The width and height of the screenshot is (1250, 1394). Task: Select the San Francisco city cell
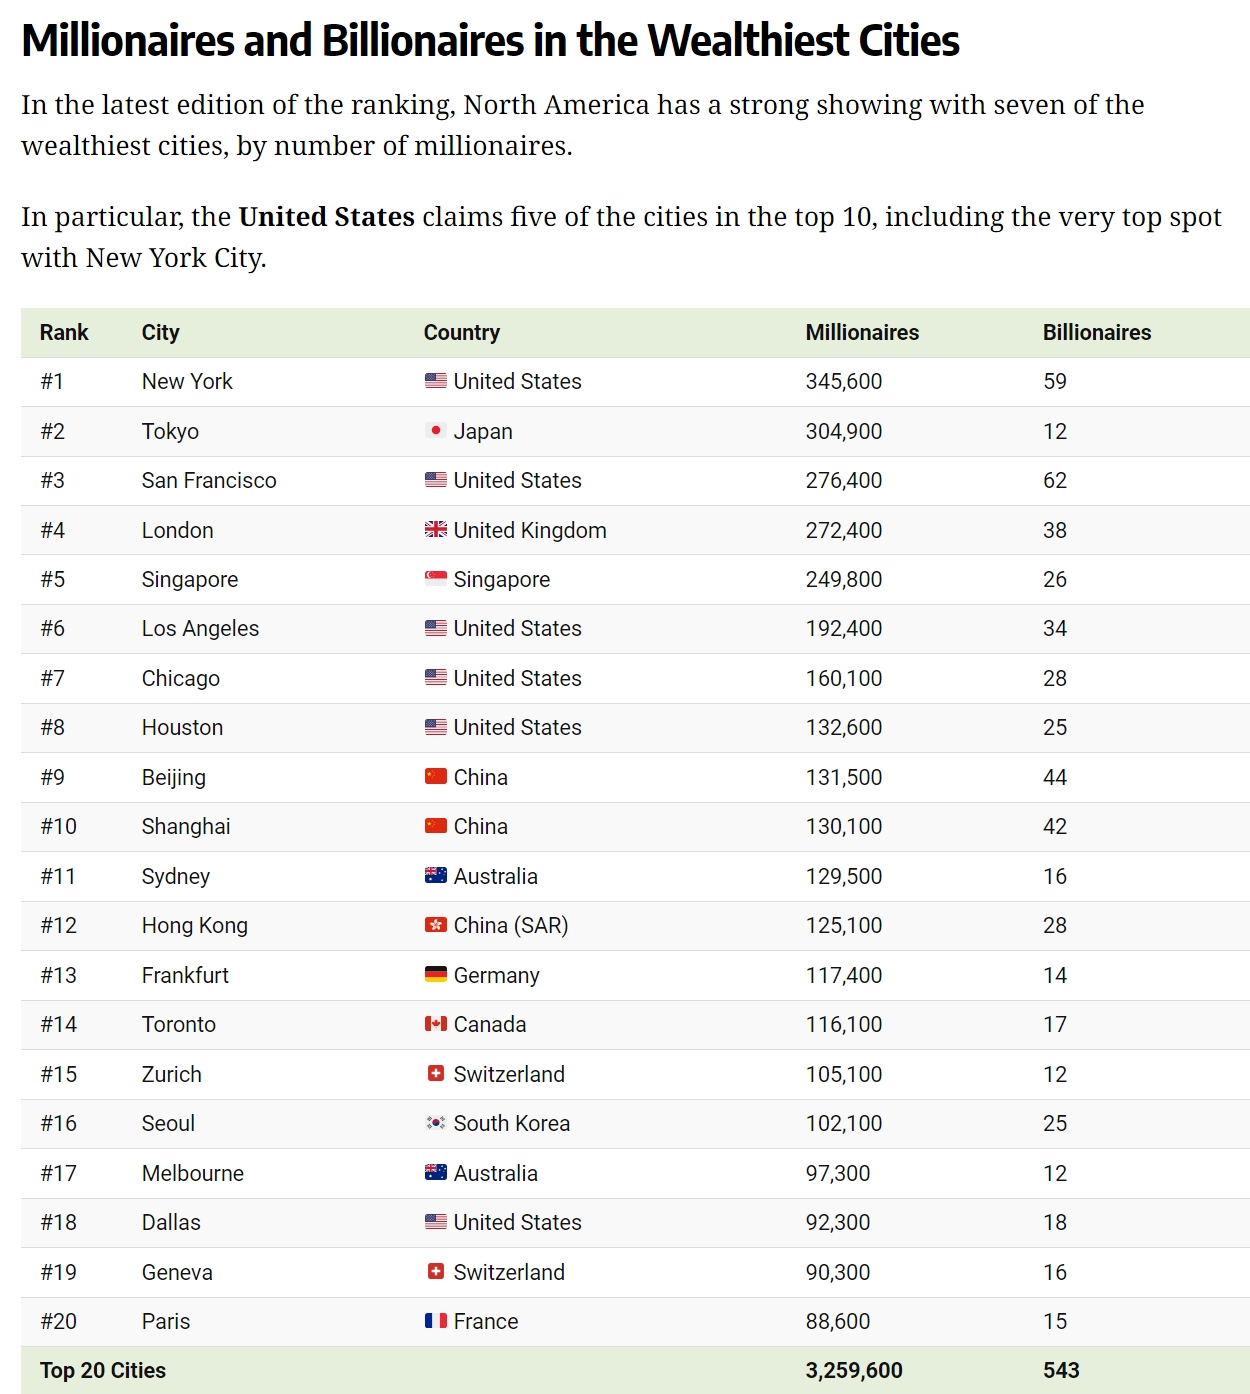click(209, 481)
